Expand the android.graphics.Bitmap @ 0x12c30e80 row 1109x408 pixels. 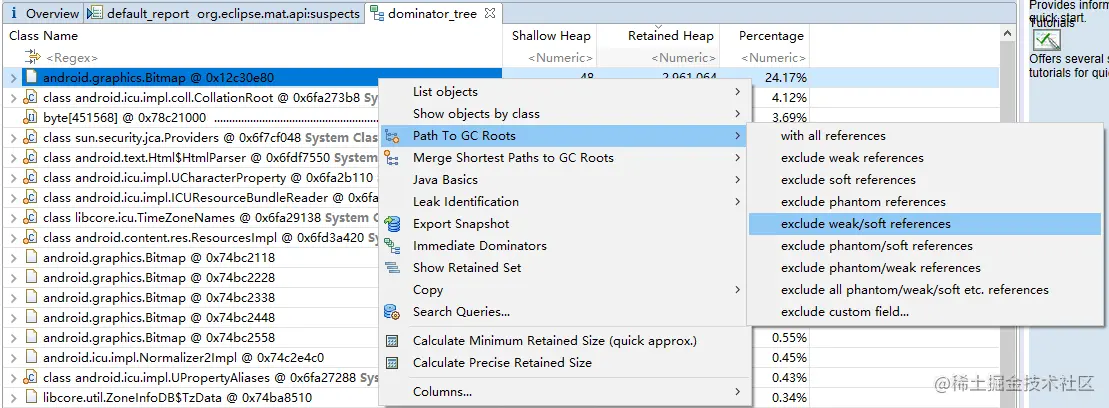click(x=13, y=77)
